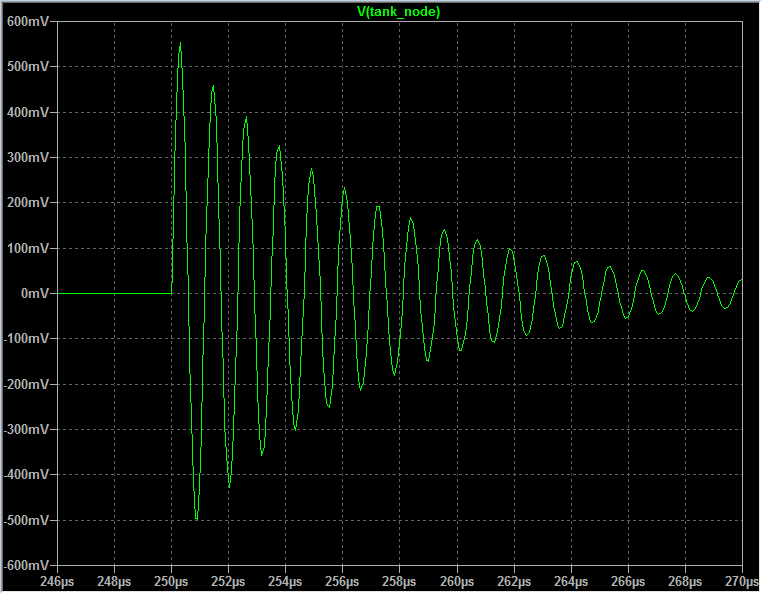Click the 262µs time axis label
This screenshot has width=761, height=593.
click(x=514, y=581)
